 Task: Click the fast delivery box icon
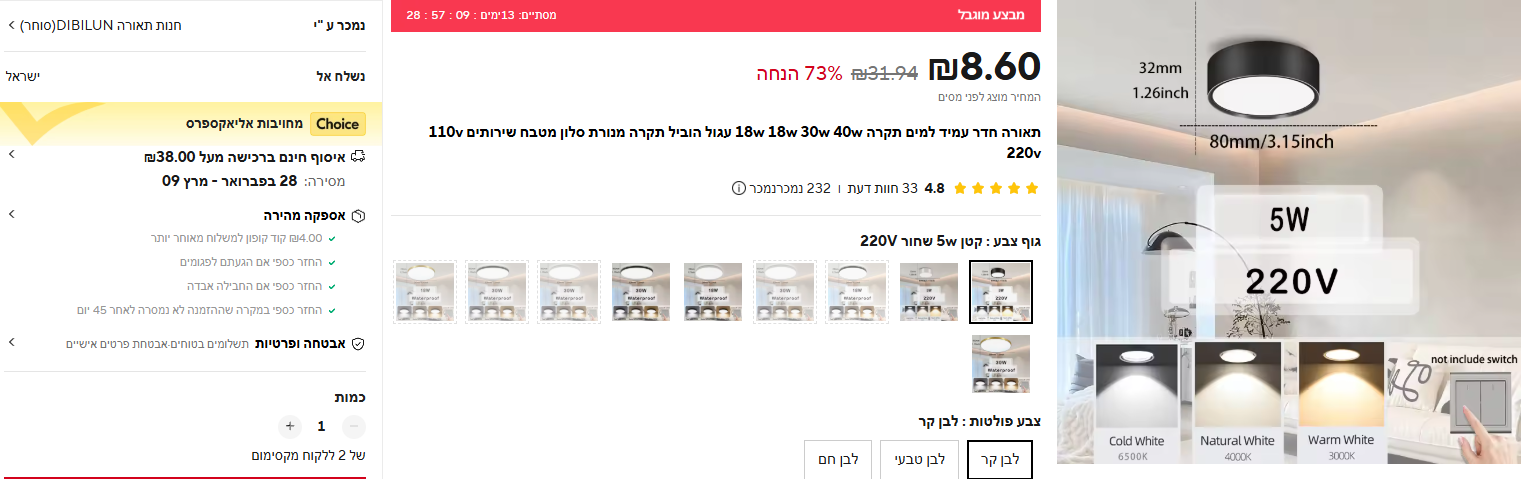point(359,216)
